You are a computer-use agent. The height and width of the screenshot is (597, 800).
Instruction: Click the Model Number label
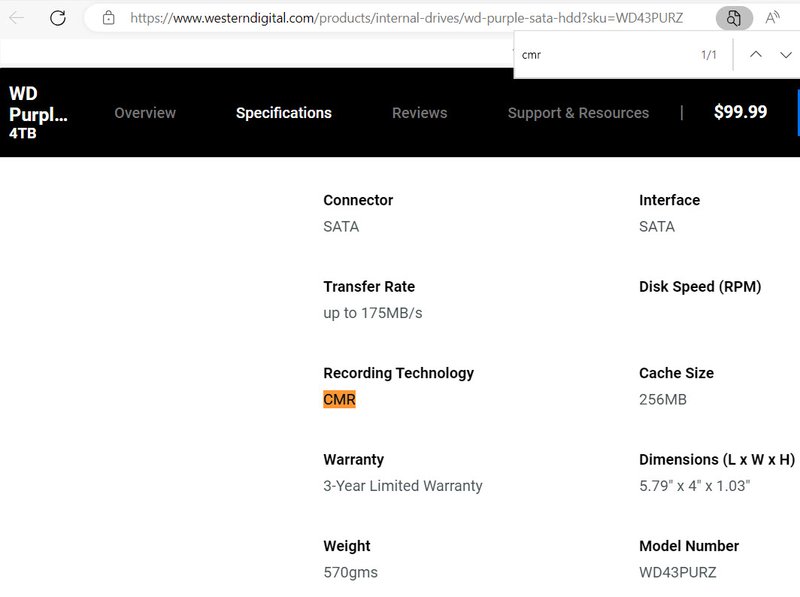(689, 546)
